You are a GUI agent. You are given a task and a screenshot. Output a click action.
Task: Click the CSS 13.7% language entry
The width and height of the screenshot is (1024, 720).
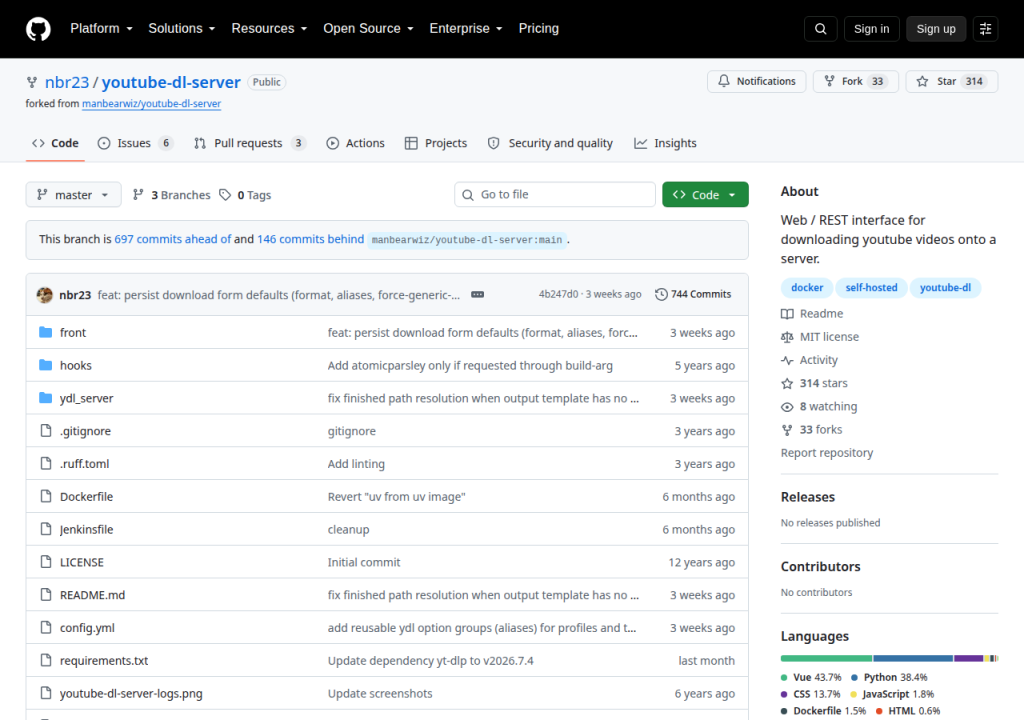(x=810, y=695)
